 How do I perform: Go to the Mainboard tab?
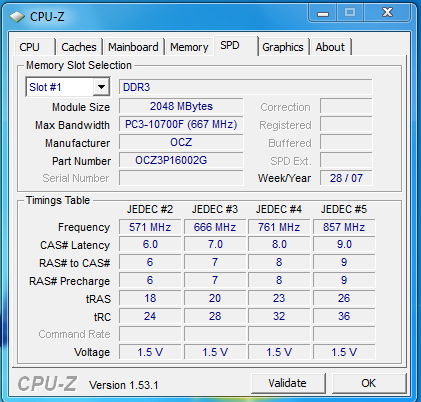(133, 47)
